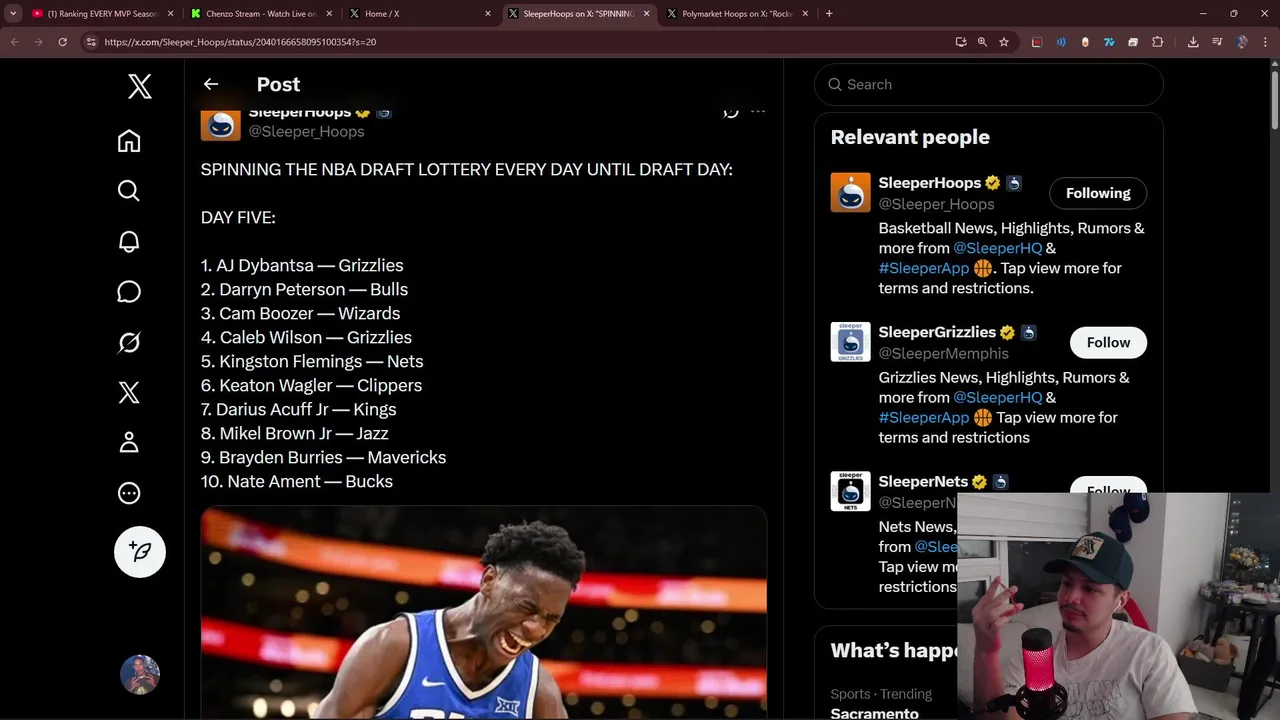Open @SleeperHQ mention in SleeperGrizzlies bio
Screen dimensions: 1280x720
pos(997,397)
